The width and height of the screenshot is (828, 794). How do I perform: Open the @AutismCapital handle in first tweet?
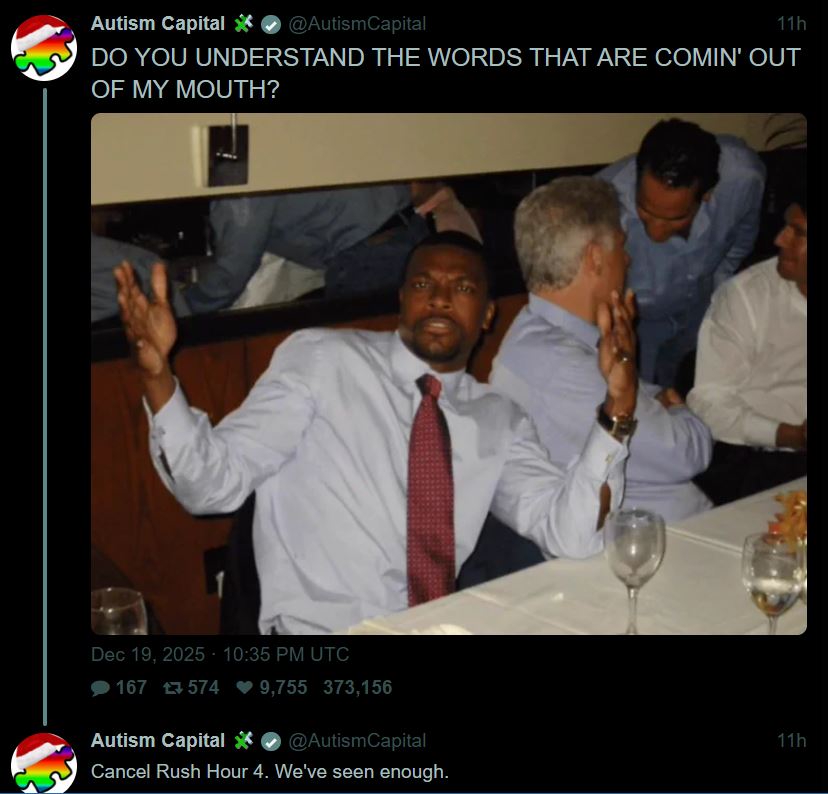[x=357, y=24]
